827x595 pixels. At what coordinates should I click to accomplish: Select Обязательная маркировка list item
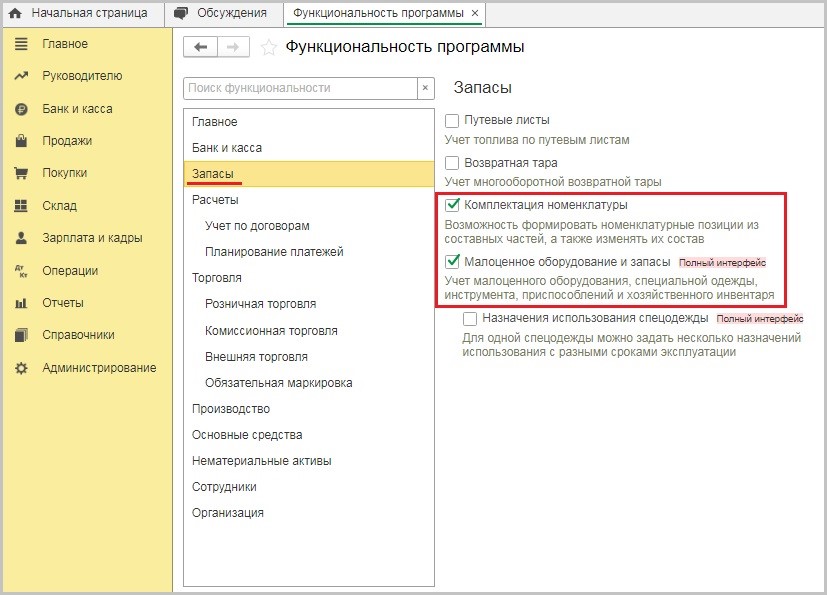click(309, 383)
